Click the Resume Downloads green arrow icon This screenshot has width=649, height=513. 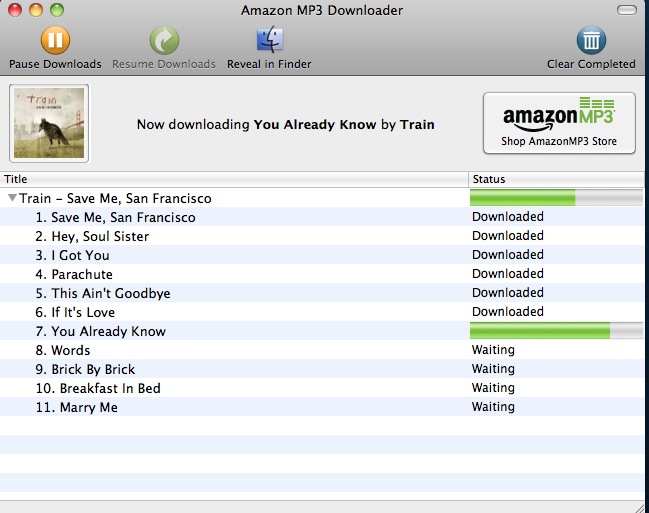click(164, 40)
